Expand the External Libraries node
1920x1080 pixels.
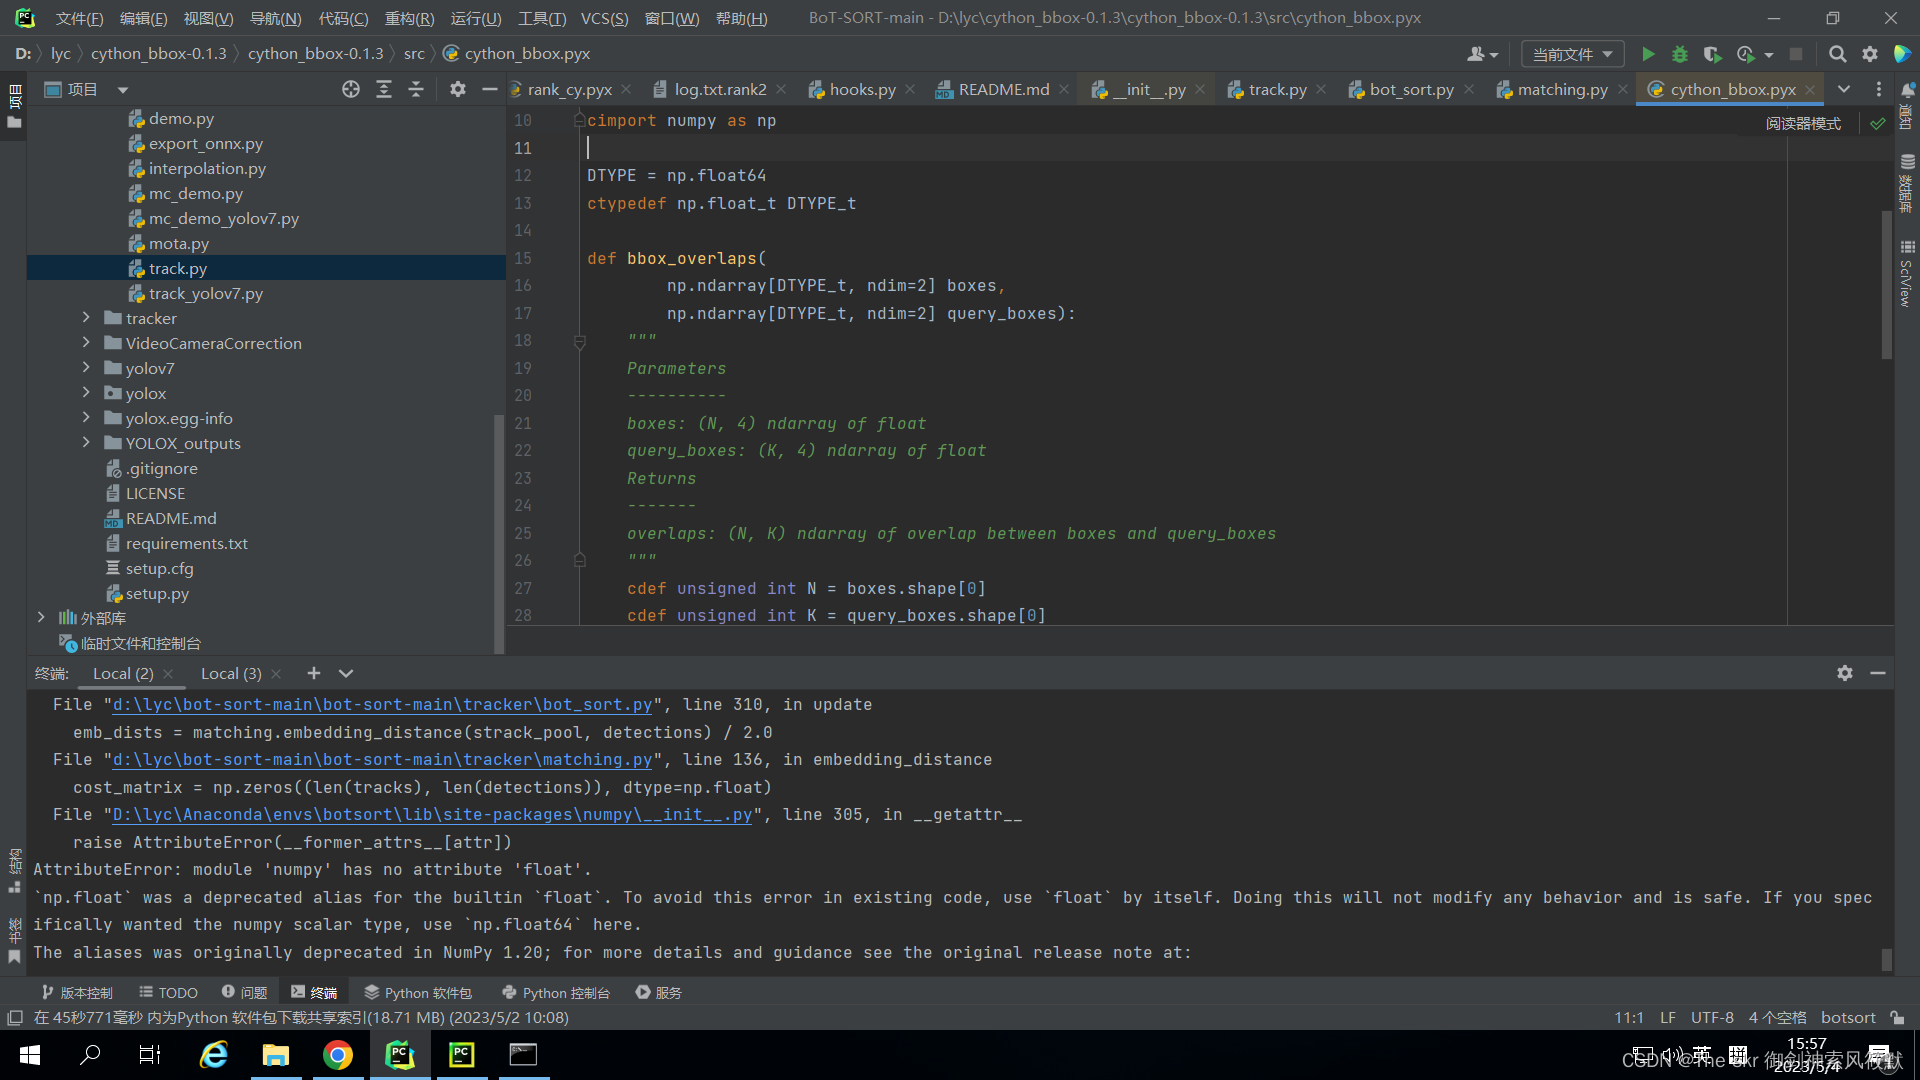pos(41,618)
